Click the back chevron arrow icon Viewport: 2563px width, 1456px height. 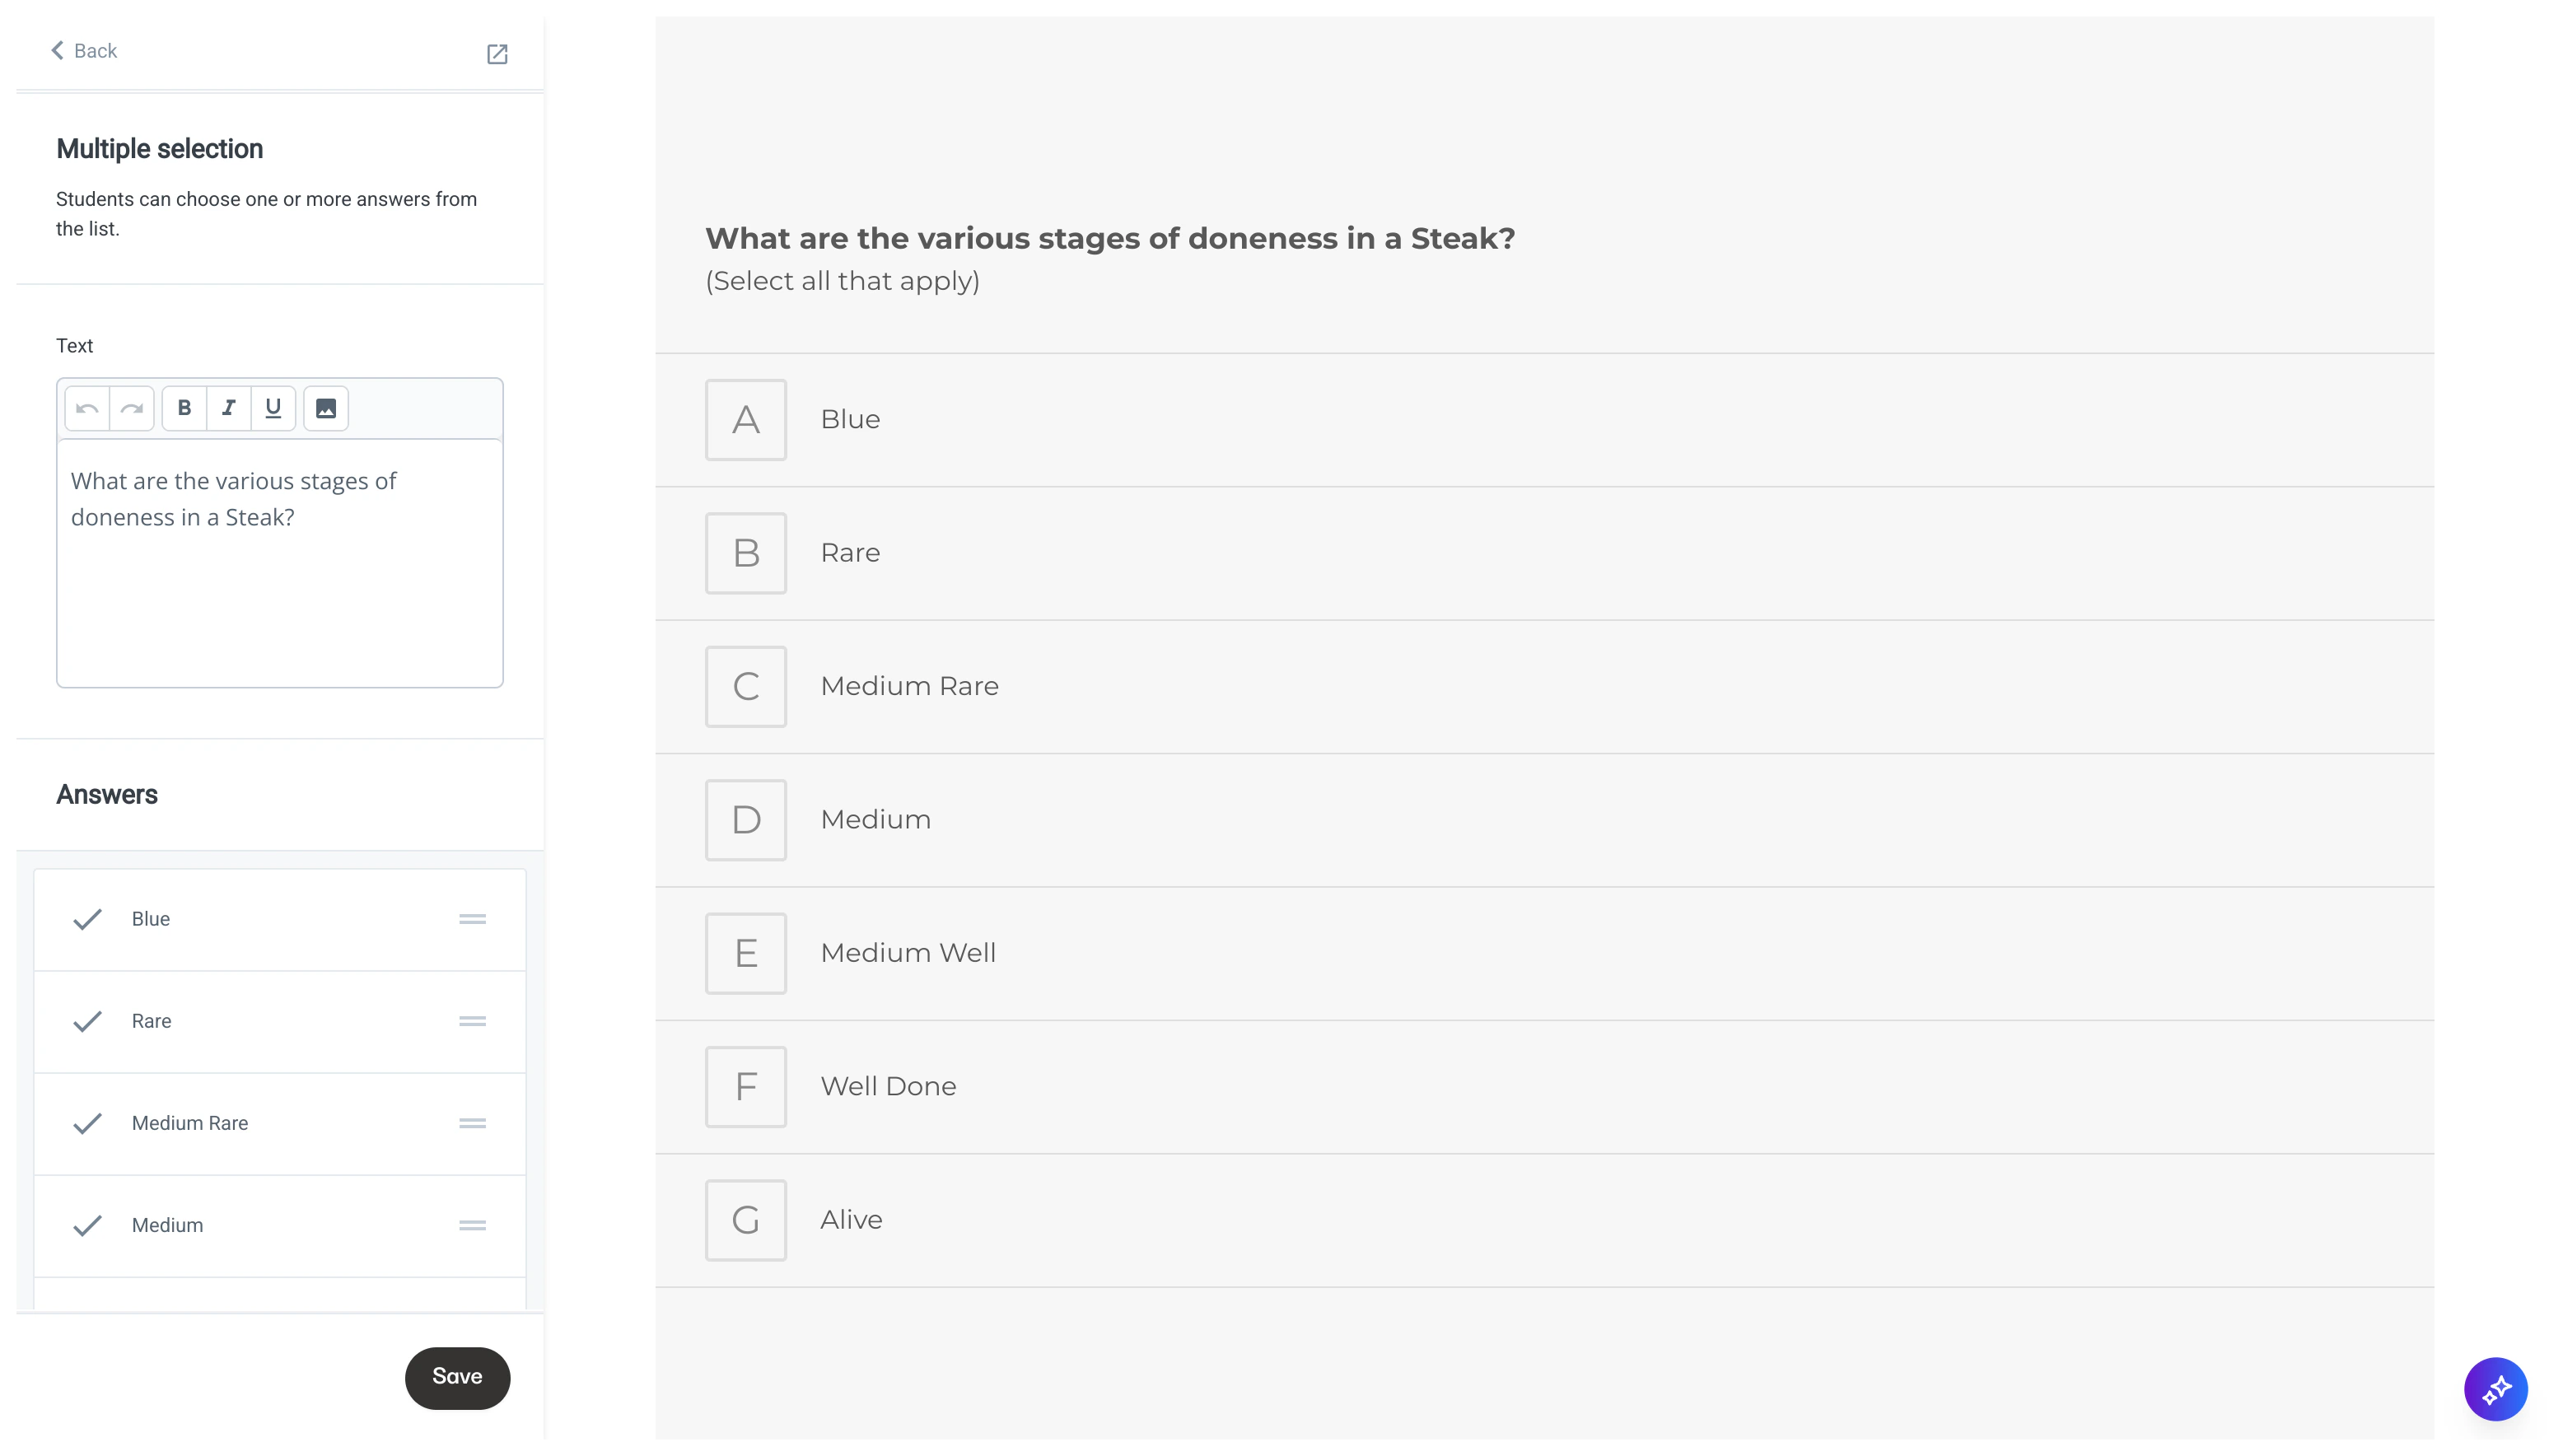coord(57,49)
